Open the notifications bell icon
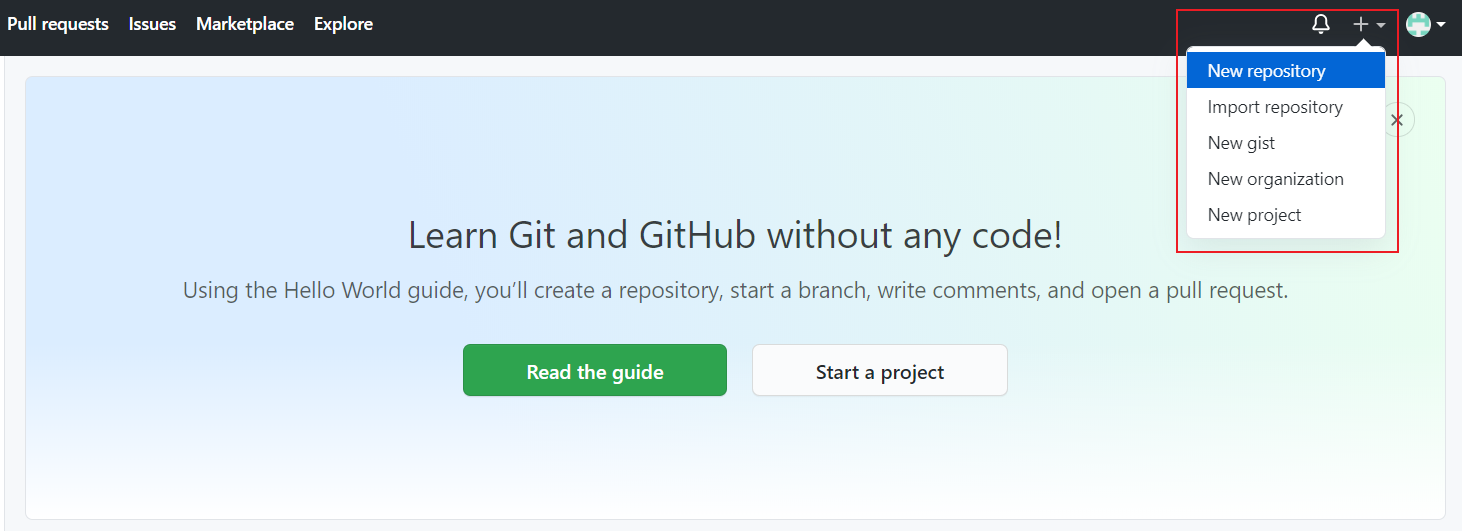Screen dimensions: 1462x531 tap(1321, 24)
